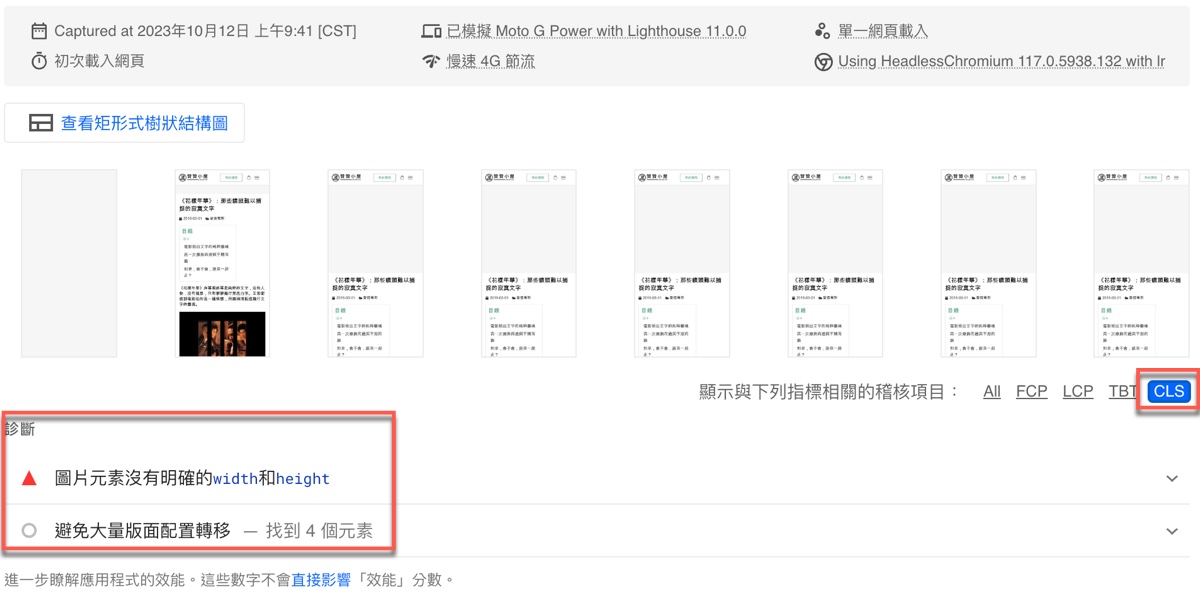Click the single page load icon beside 單一網頁載入
Viewport: 1200px width, 606px height.
[822, 31]
